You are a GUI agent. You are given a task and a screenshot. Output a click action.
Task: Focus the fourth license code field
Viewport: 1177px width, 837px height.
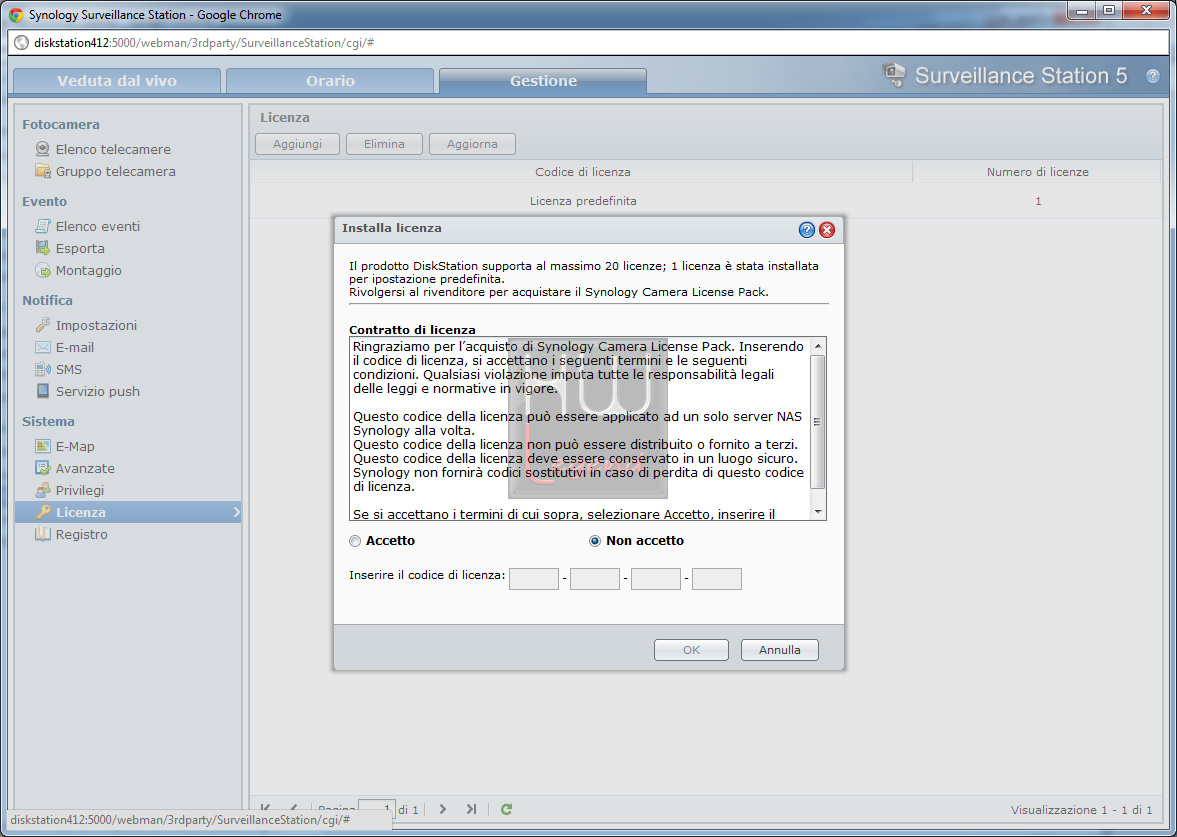(717, 579)
